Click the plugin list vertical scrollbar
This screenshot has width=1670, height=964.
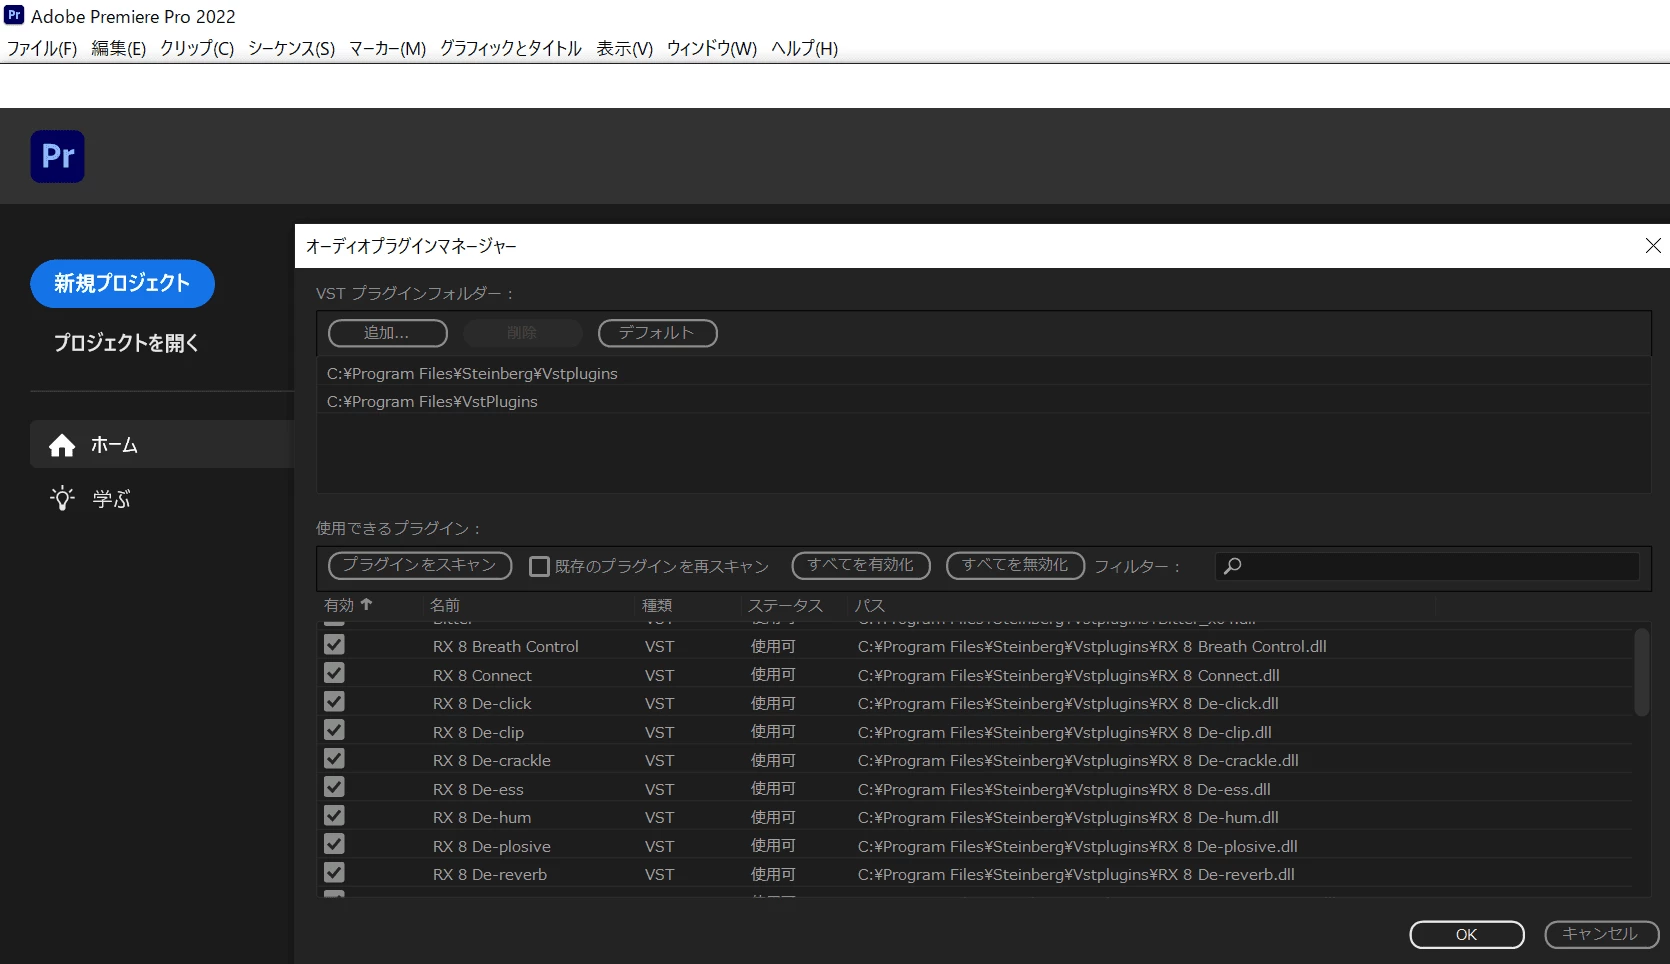(x=1641, y=671)
